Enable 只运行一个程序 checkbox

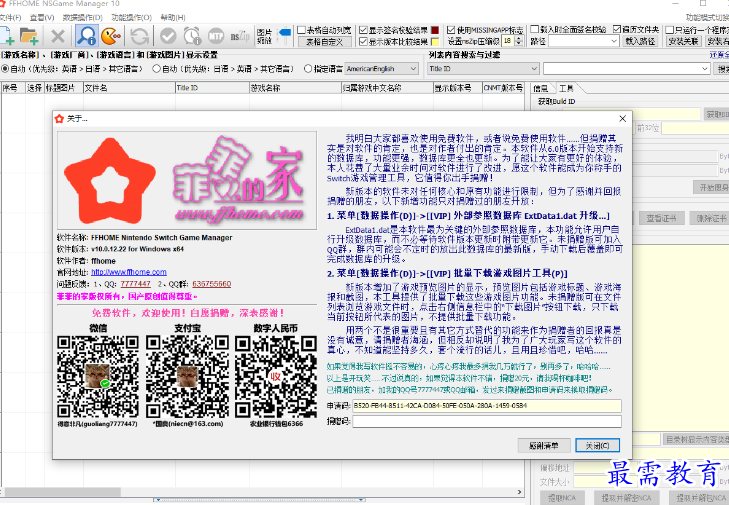tap(669, 30)
